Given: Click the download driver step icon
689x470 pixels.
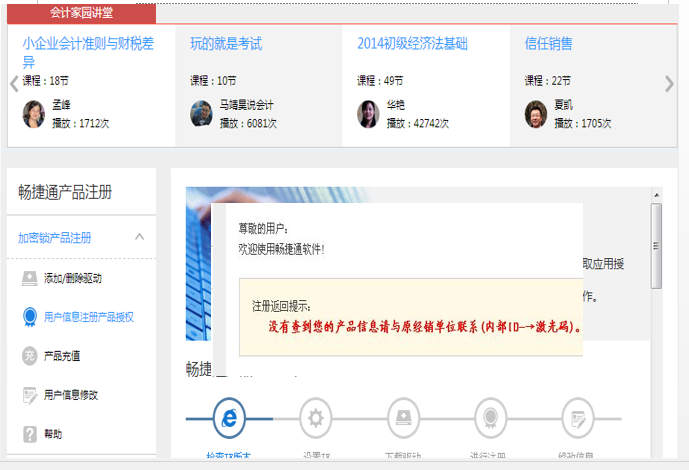Looking at the screenshot, I should tap(402, 417).
